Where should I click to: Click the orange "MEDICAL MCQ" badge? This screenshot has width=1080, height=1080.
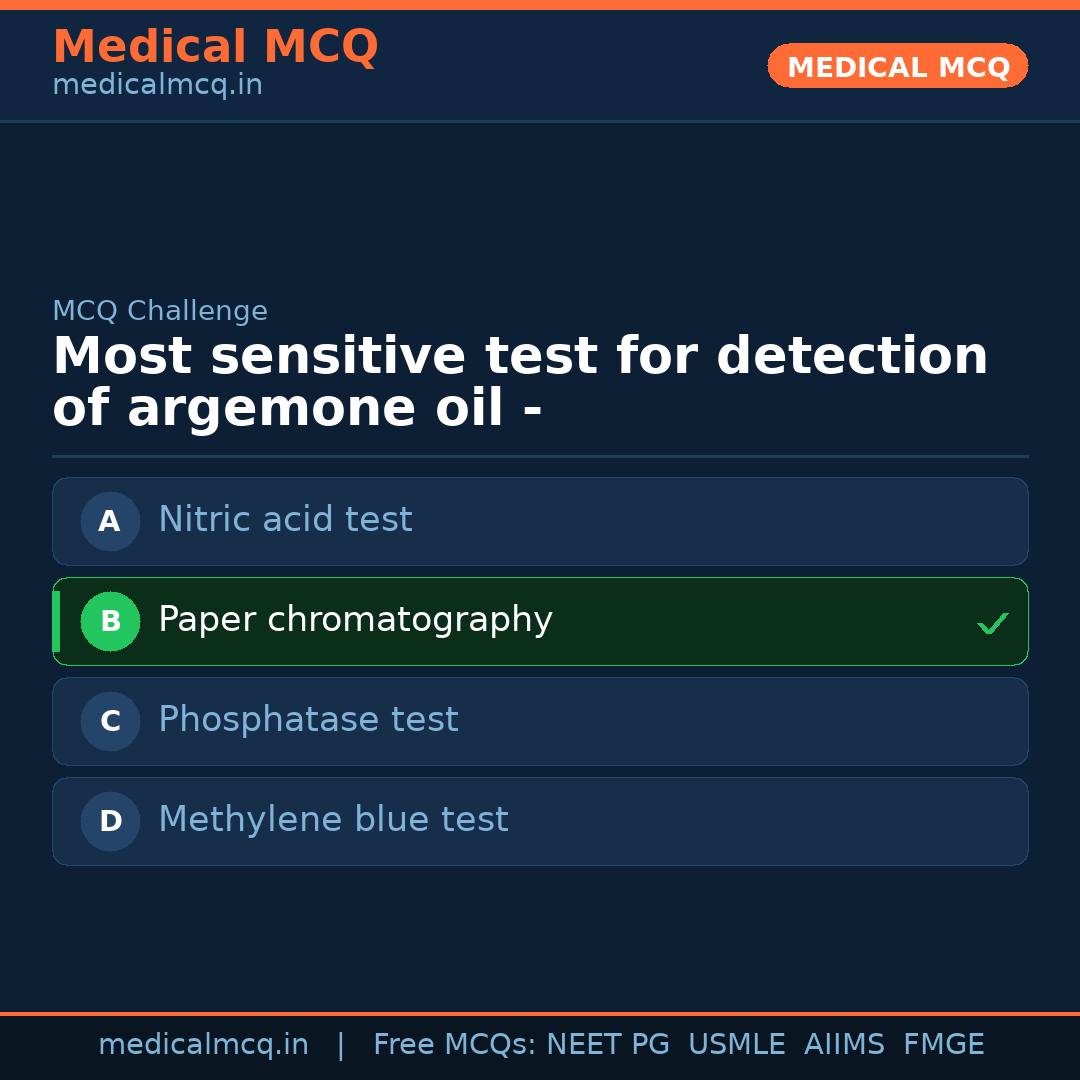[x=897, y=66]
